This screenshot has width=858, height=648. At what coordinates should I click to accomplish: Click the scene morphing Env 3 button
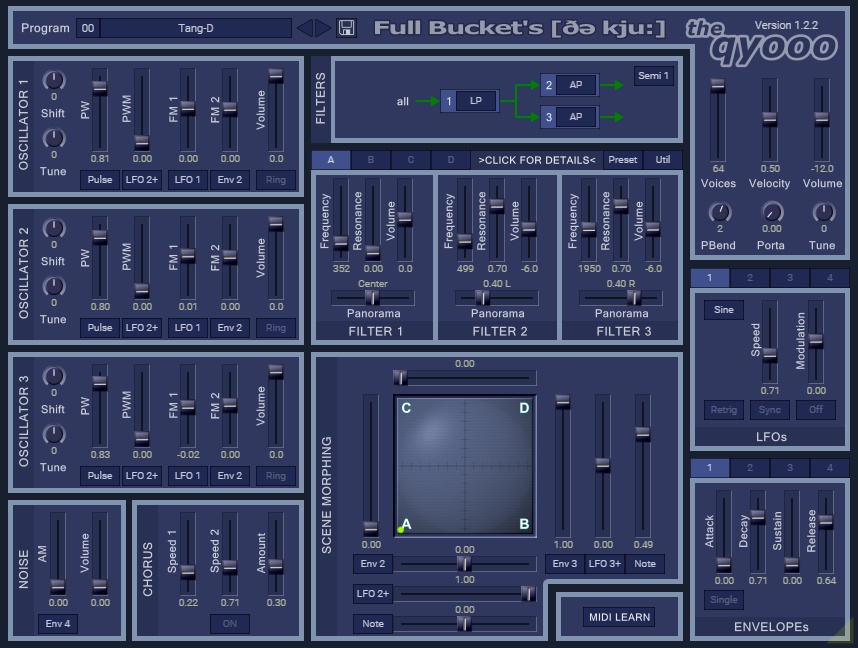(x=565, y=564)
